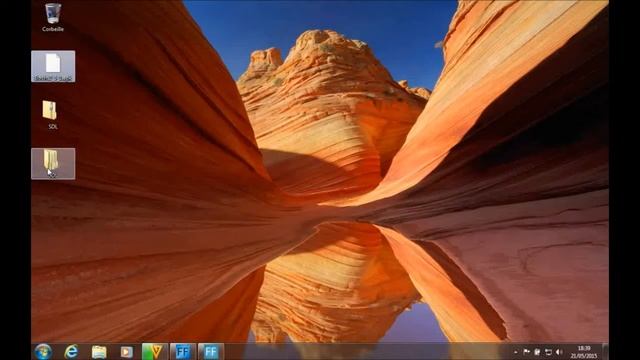Screen dimensions: 640x360
Task: Select the SDL zipped folder icon
Action: coord(50,114)
